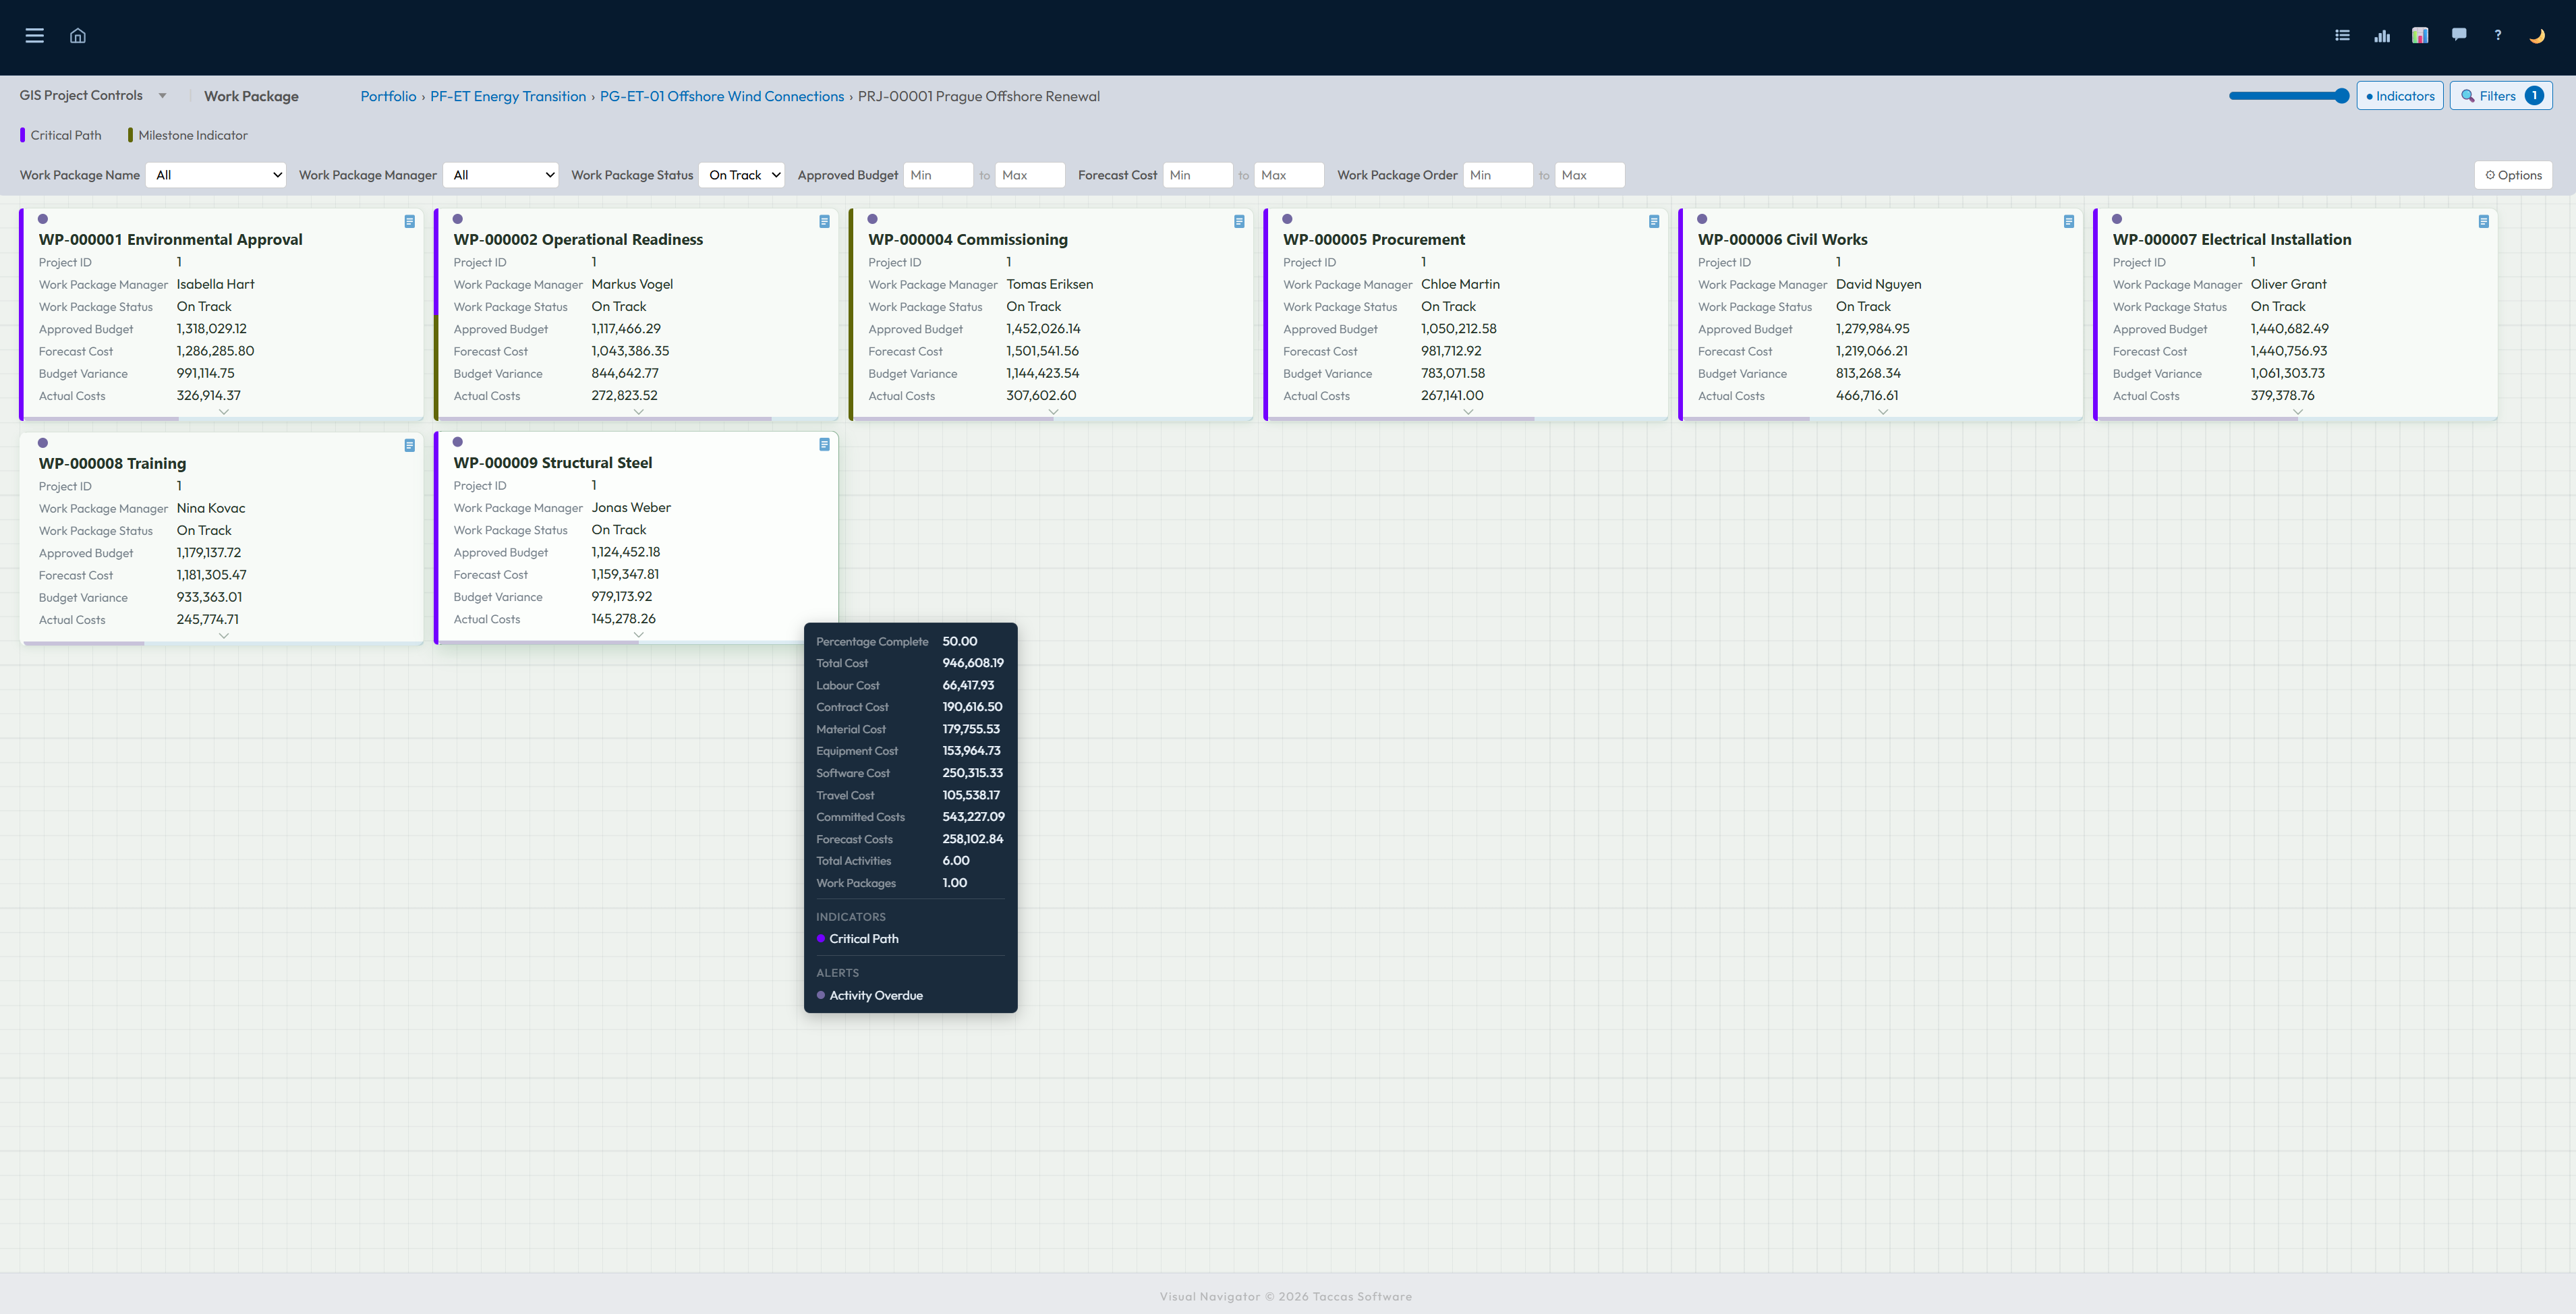Click the Critical Path legend swatch
Image resolution: width=2576 pixels, height=1314 pixels.
coord(23,135)
